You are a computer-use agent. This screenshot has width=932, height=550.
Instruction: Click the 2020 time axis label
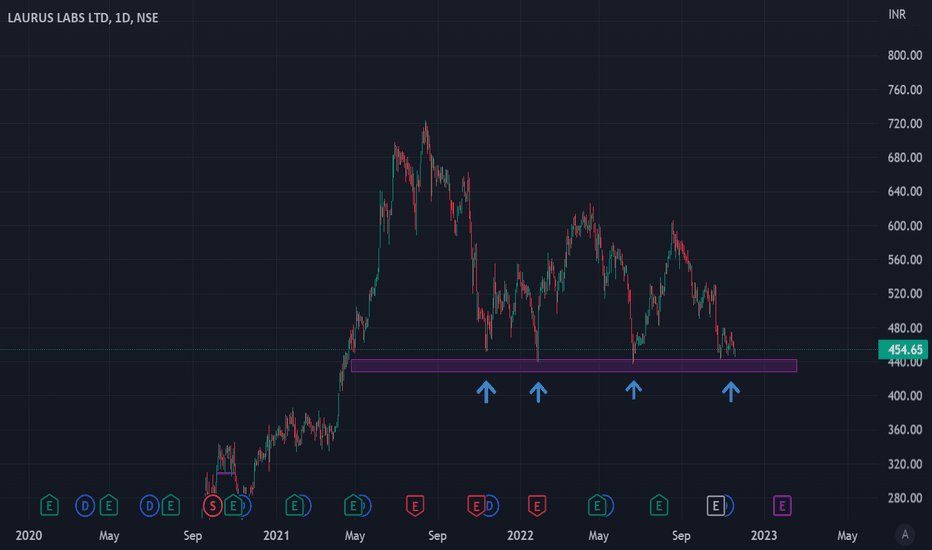[29, 536]
